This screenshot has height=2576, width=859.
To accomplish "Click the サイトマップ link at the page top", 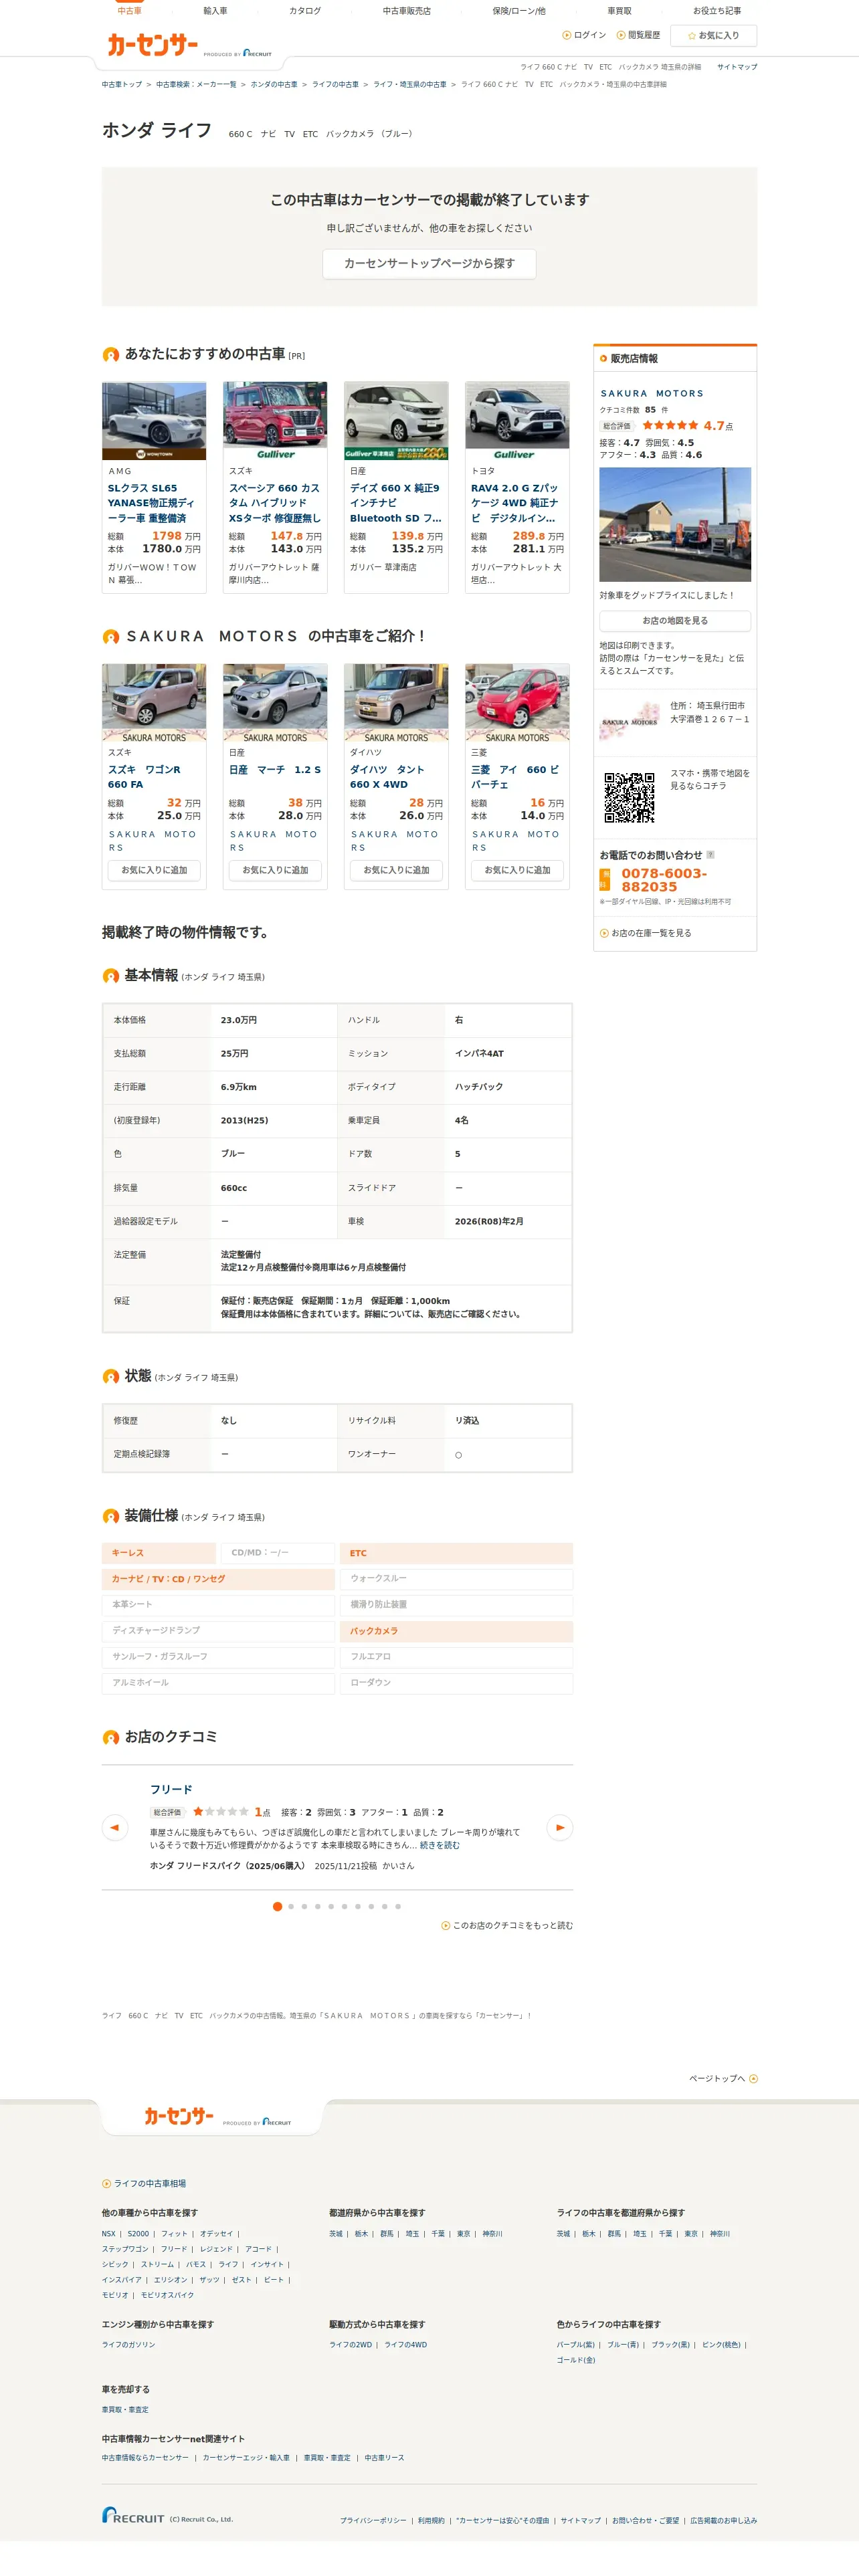I will [737, 67].
